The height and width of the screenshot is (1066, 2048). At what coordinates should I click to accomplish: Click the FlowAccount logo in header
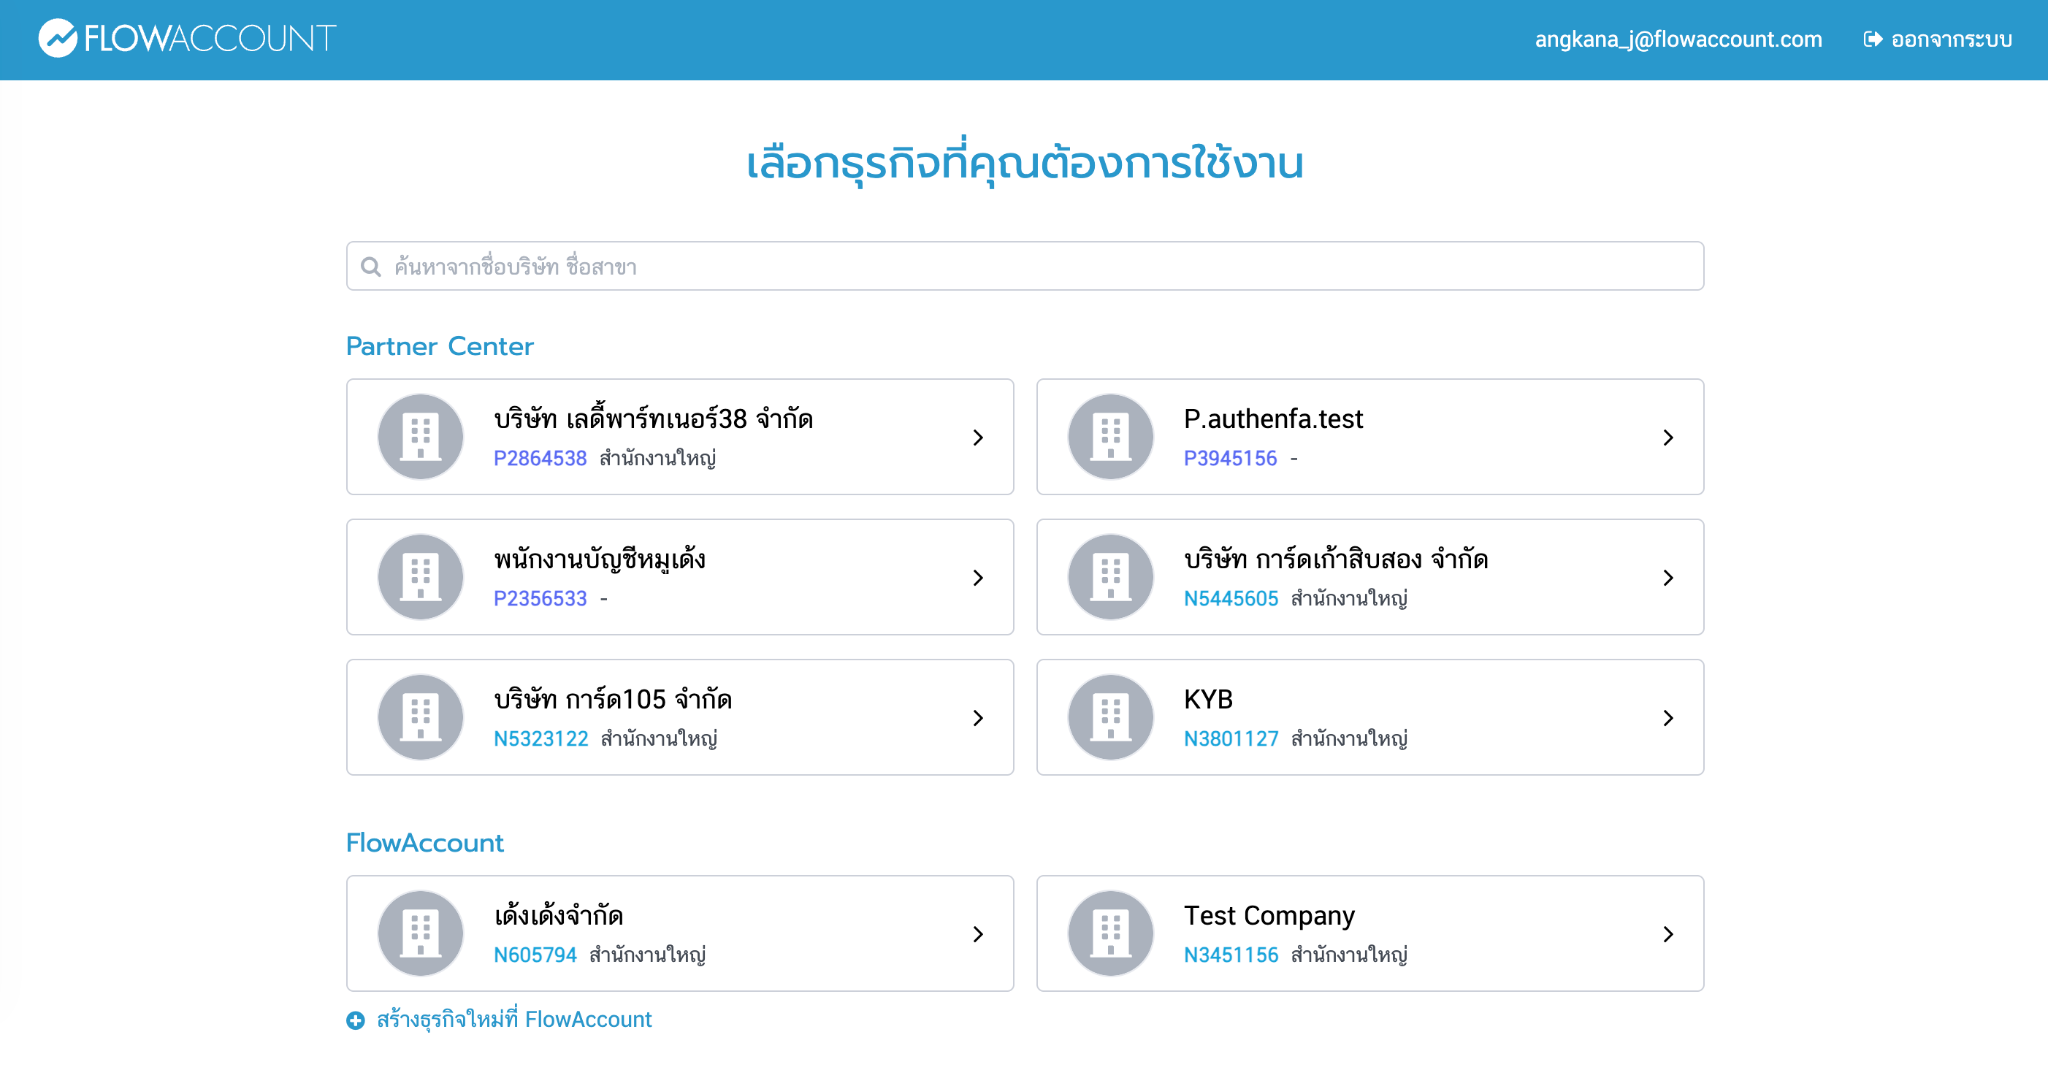[187, 39]
